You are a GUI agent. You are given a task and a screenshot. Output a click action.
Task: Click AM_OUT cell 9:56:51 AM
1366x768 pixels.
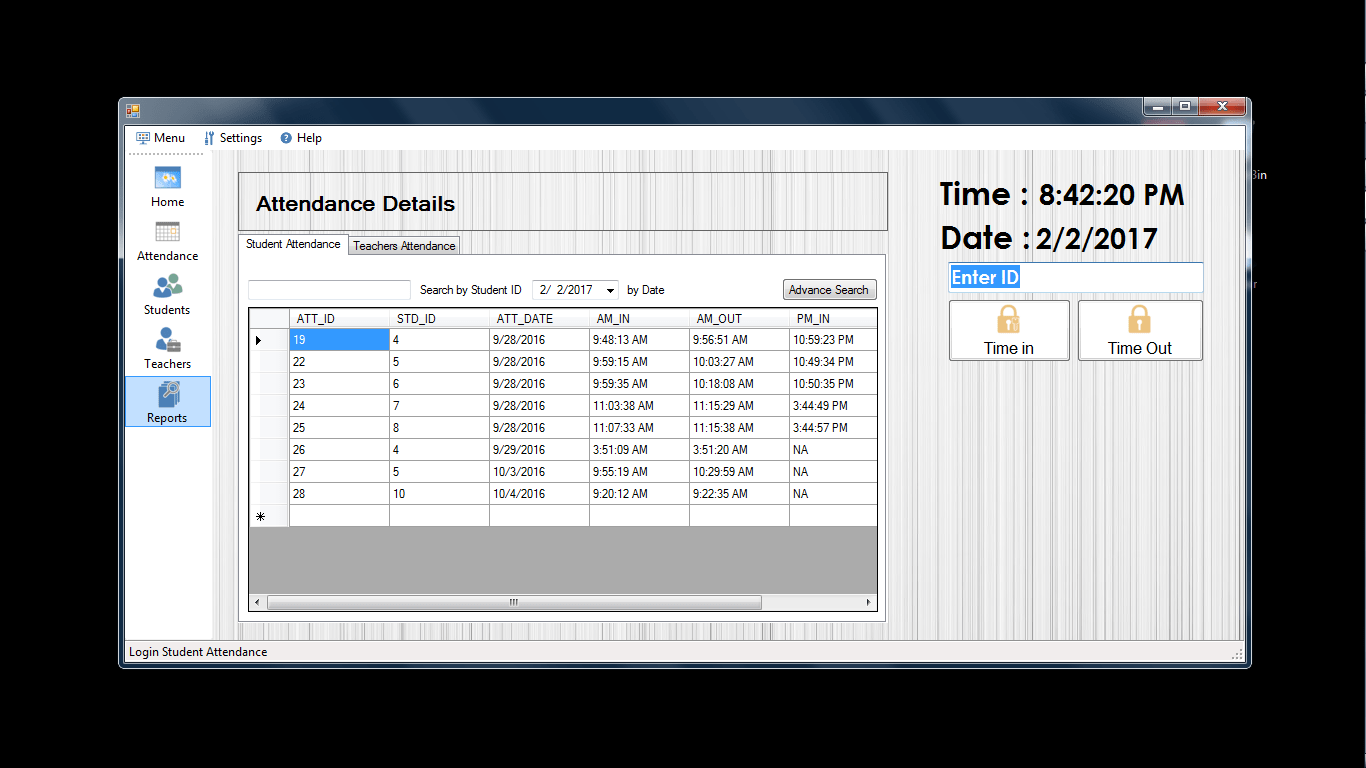739,340
